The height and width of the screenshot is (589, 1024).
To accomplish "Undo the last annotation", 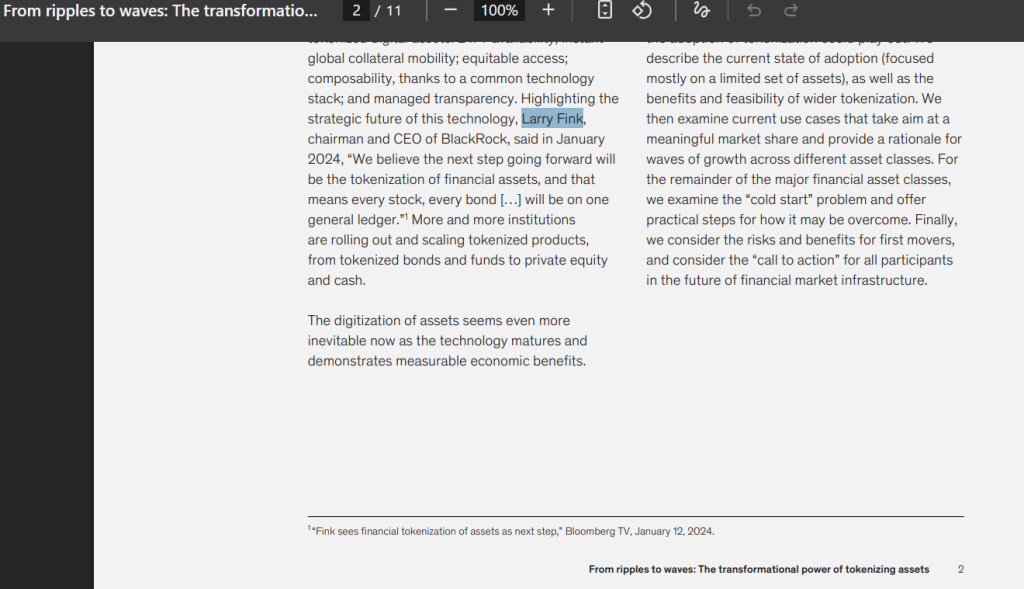I will 754,10.
